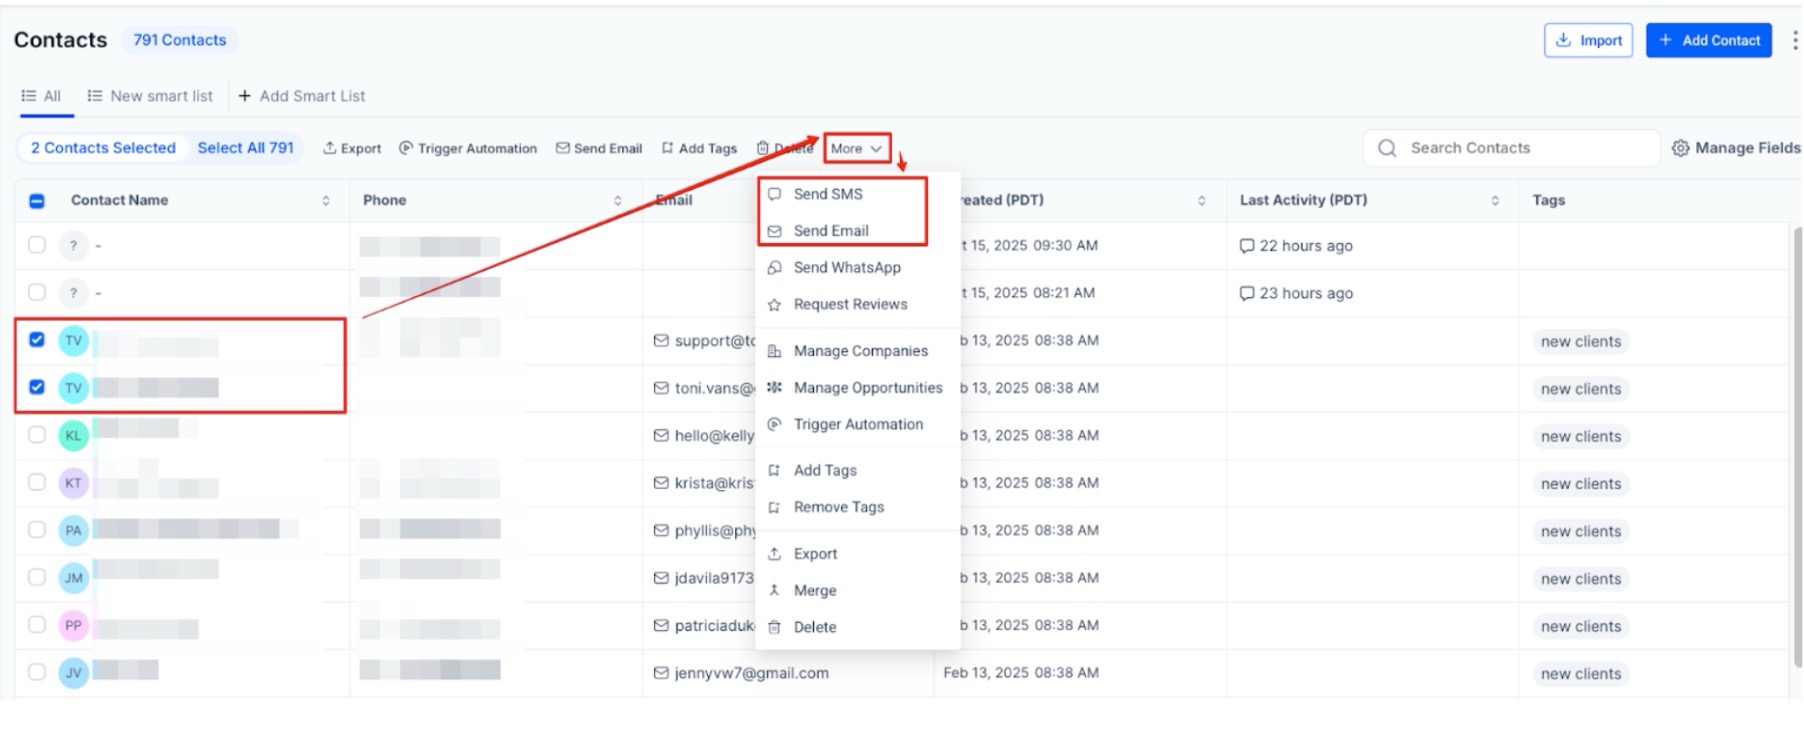The width and height of the screenshot is (1804, 744).
Task: Collapse the More dropdown
Action: pos(857,148)
